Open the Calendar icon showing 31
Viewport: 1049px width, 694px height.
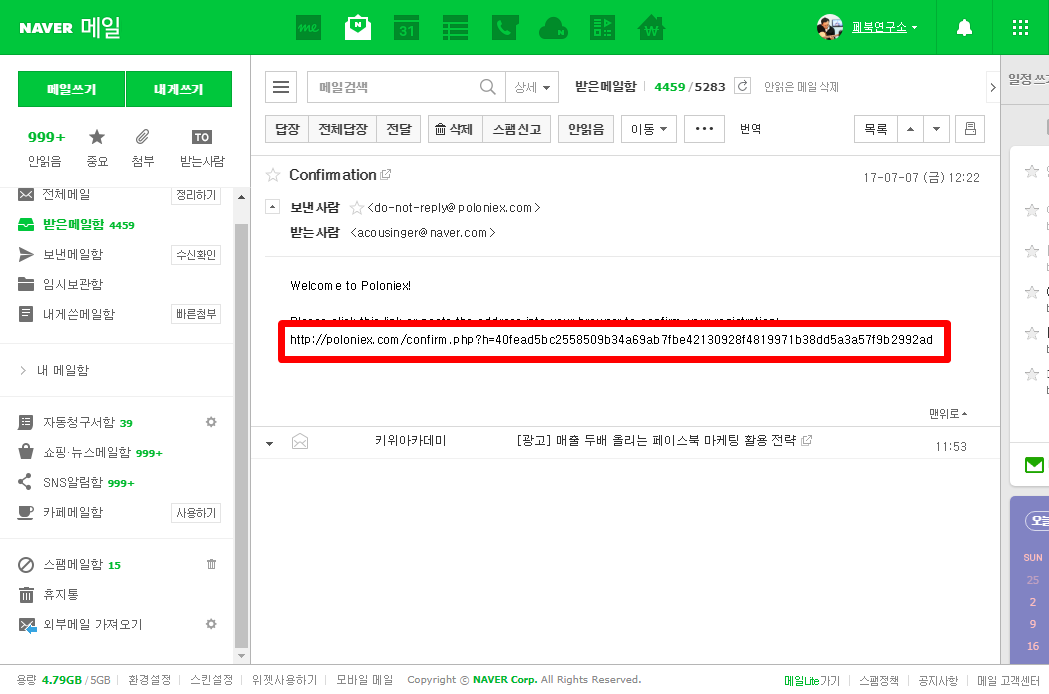click(x=406, y=28)
